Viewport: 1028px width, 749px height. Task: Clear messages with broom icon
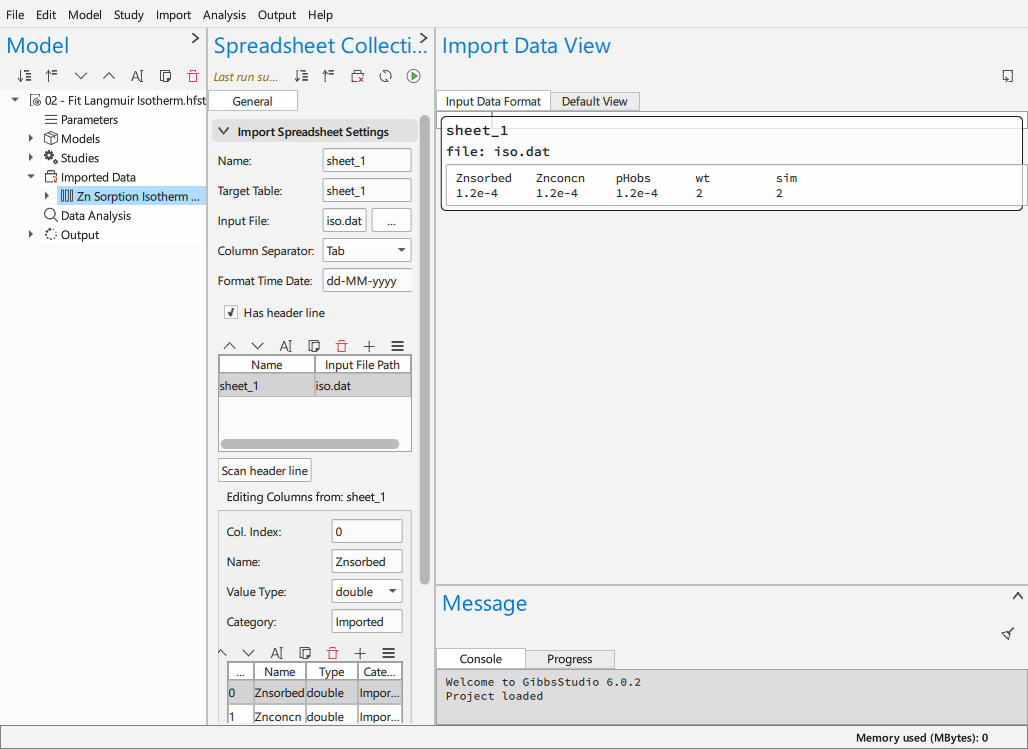(x=1008, y=634)
